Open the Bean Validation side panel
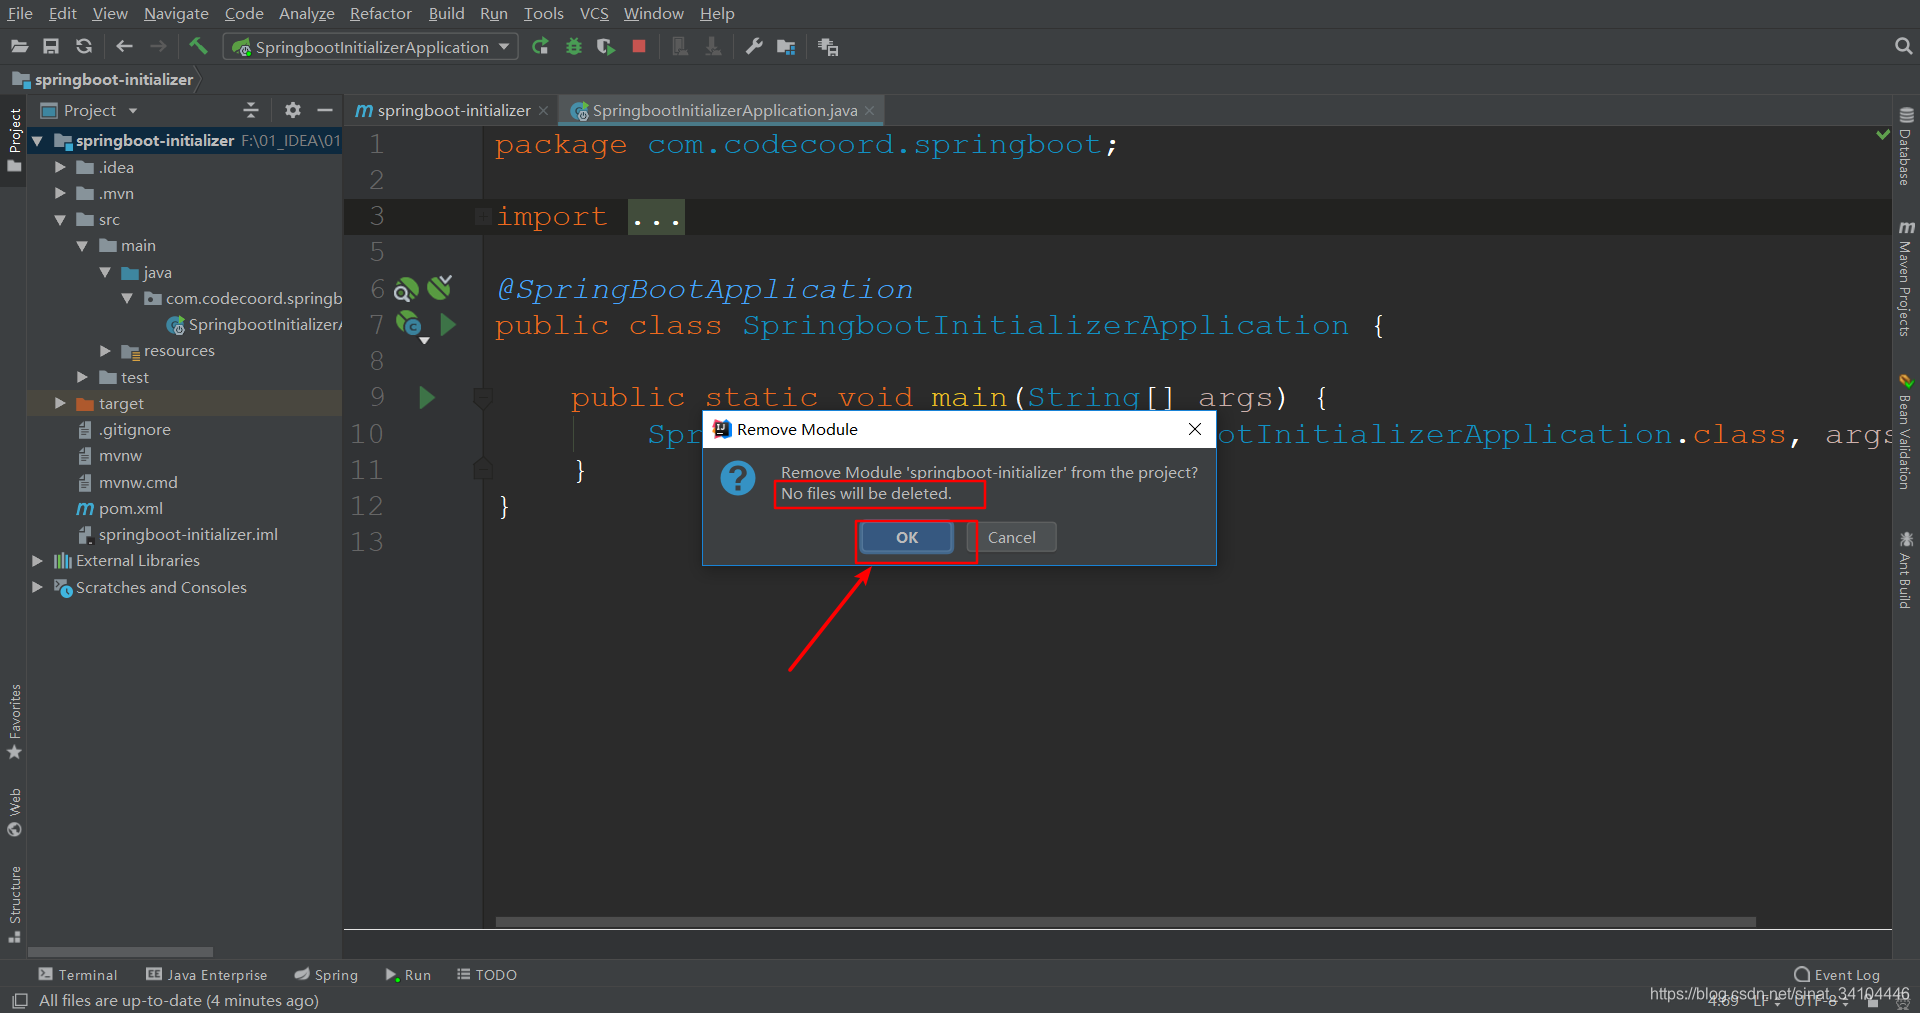The image size is (1920, 1013). point(1906,432)
